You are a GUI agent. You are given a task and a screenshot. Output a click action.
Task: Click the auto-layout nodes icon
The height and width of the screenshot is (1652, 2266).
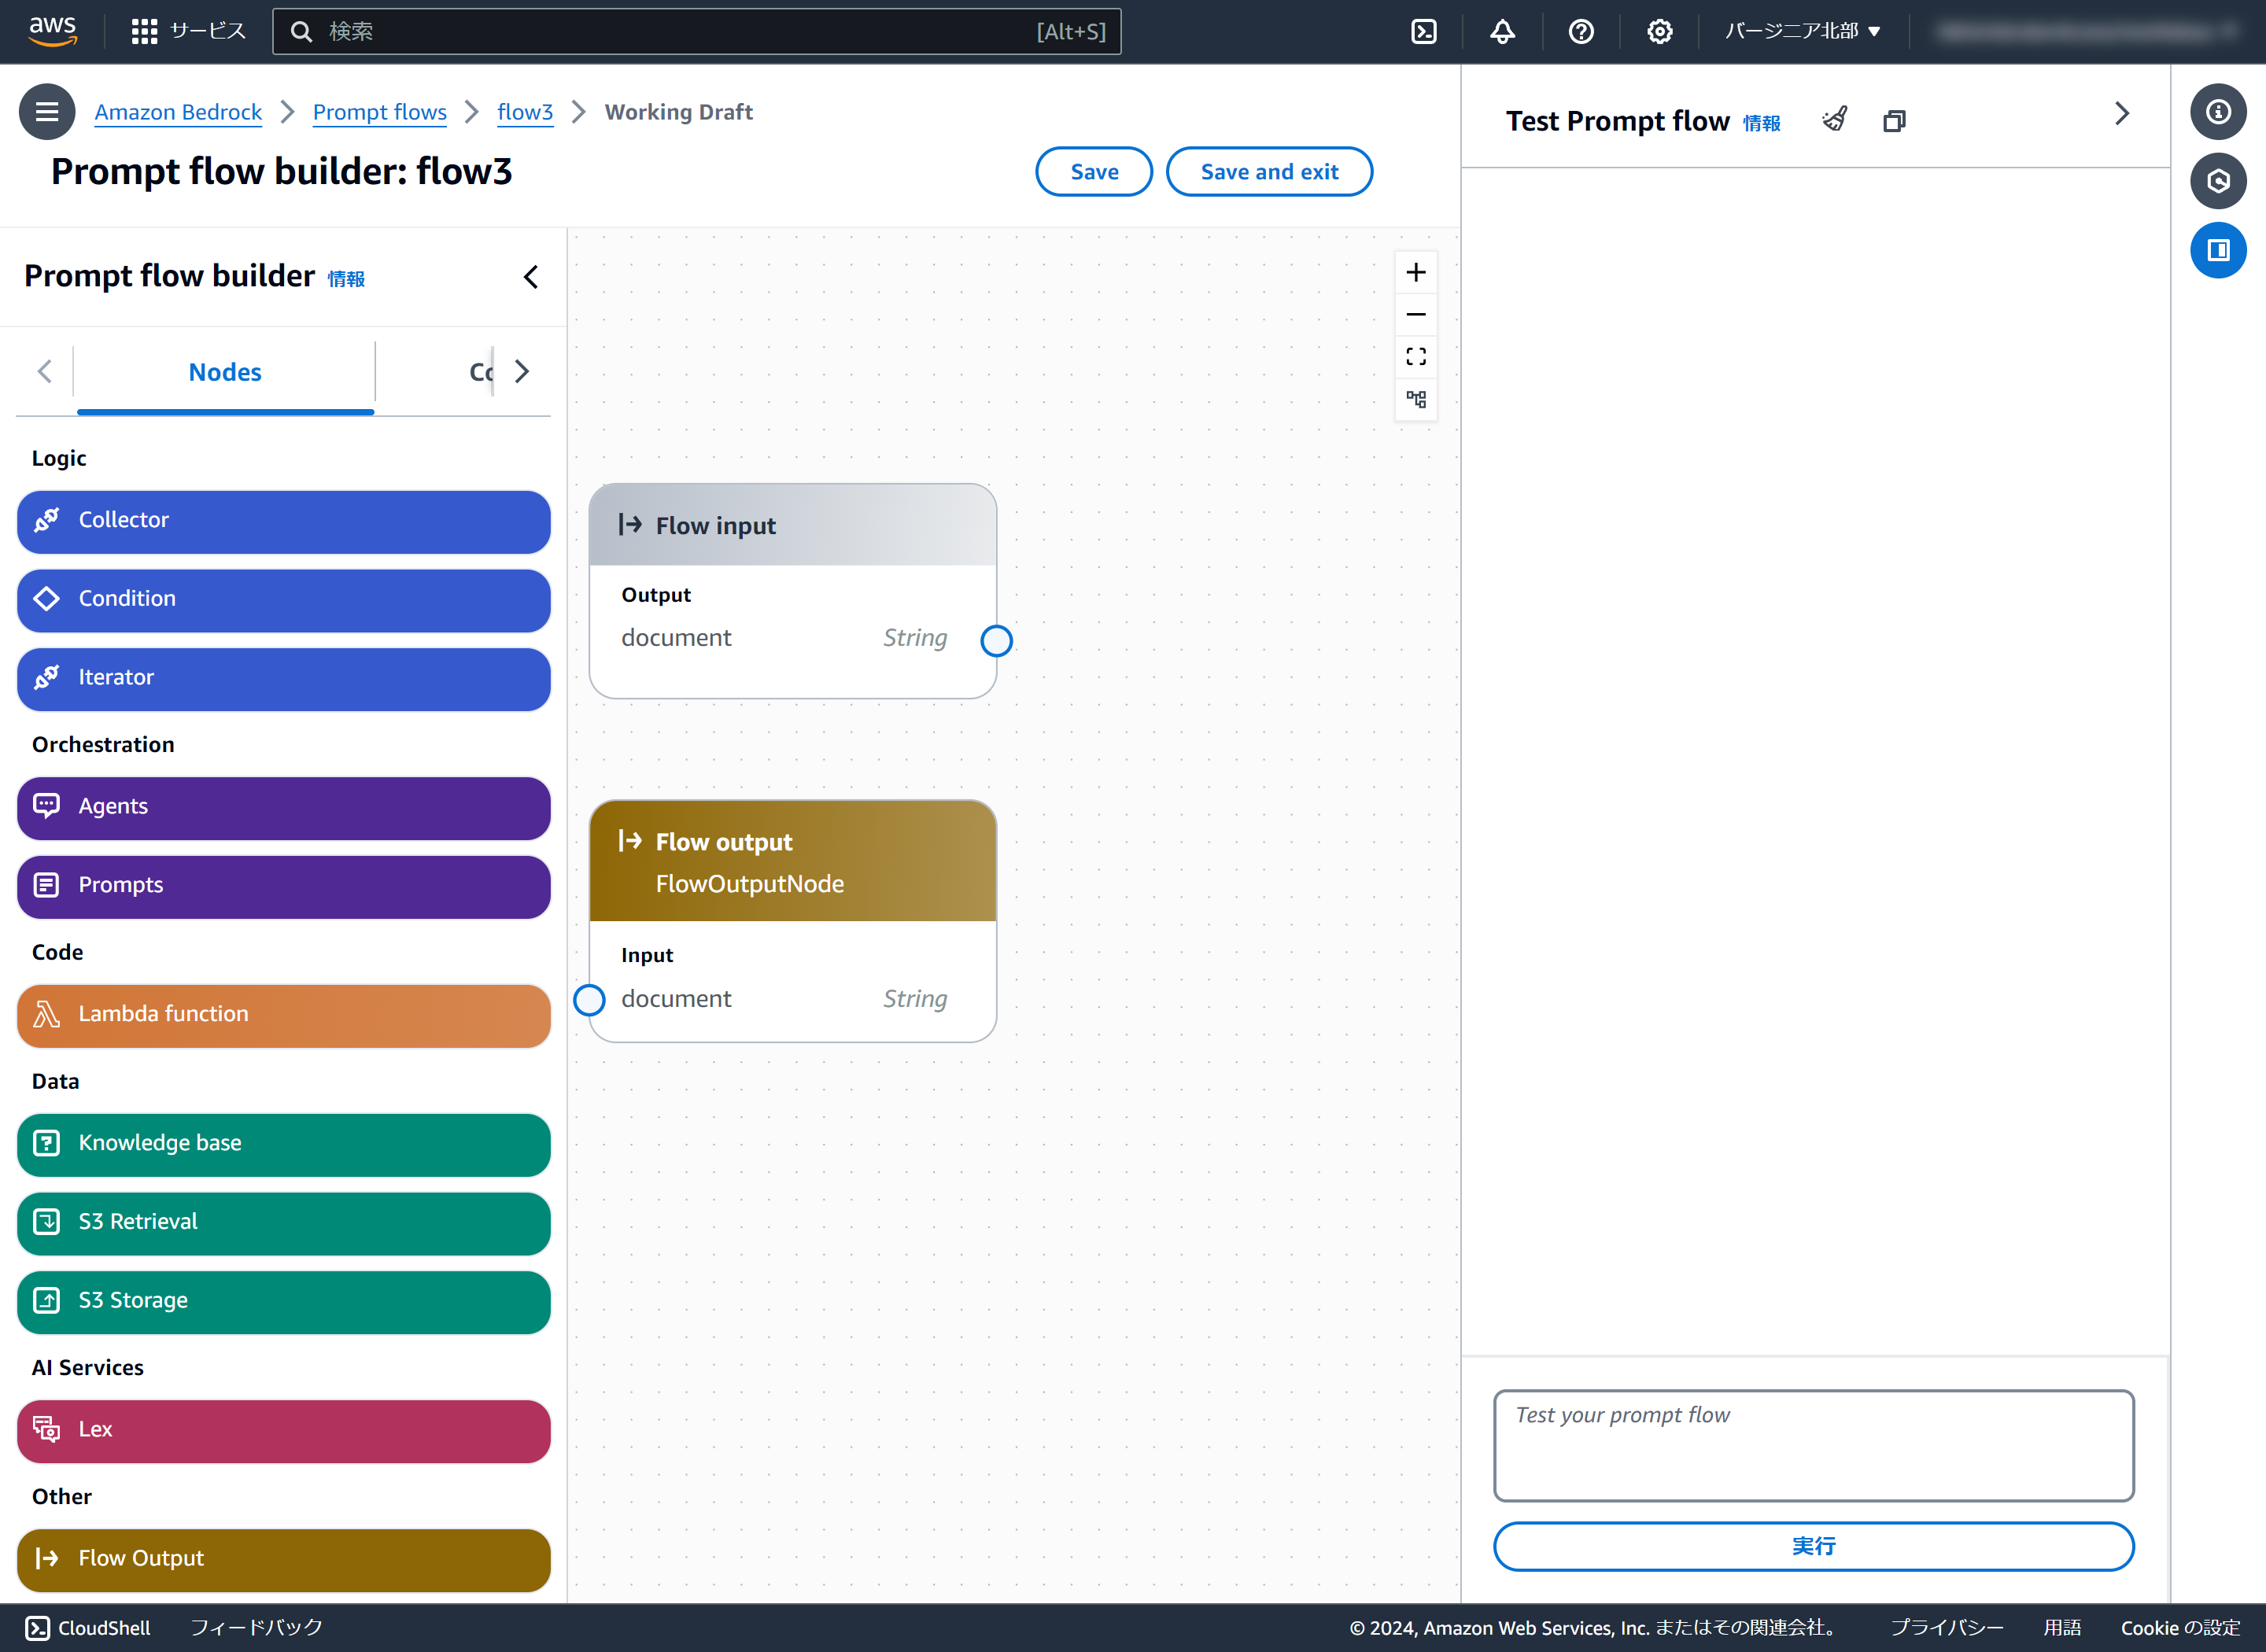coord(1415,399)
